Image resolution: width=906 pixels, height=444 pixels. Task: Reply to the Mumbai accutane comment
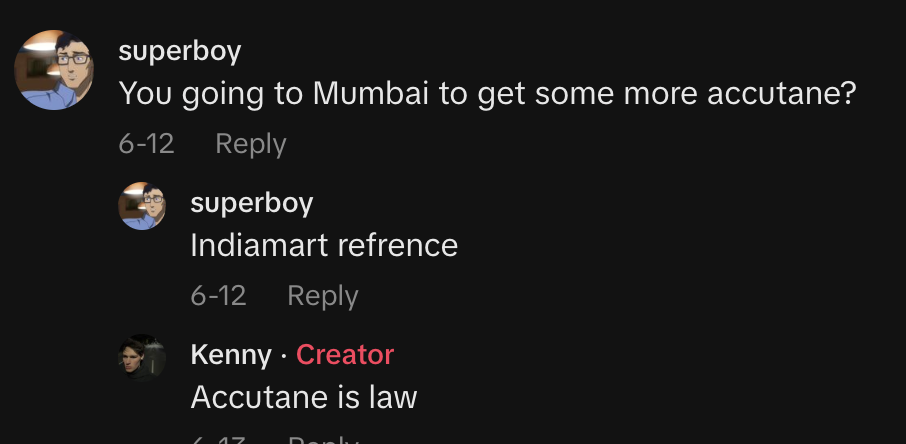pyautogui.click(x=251, y=144)
